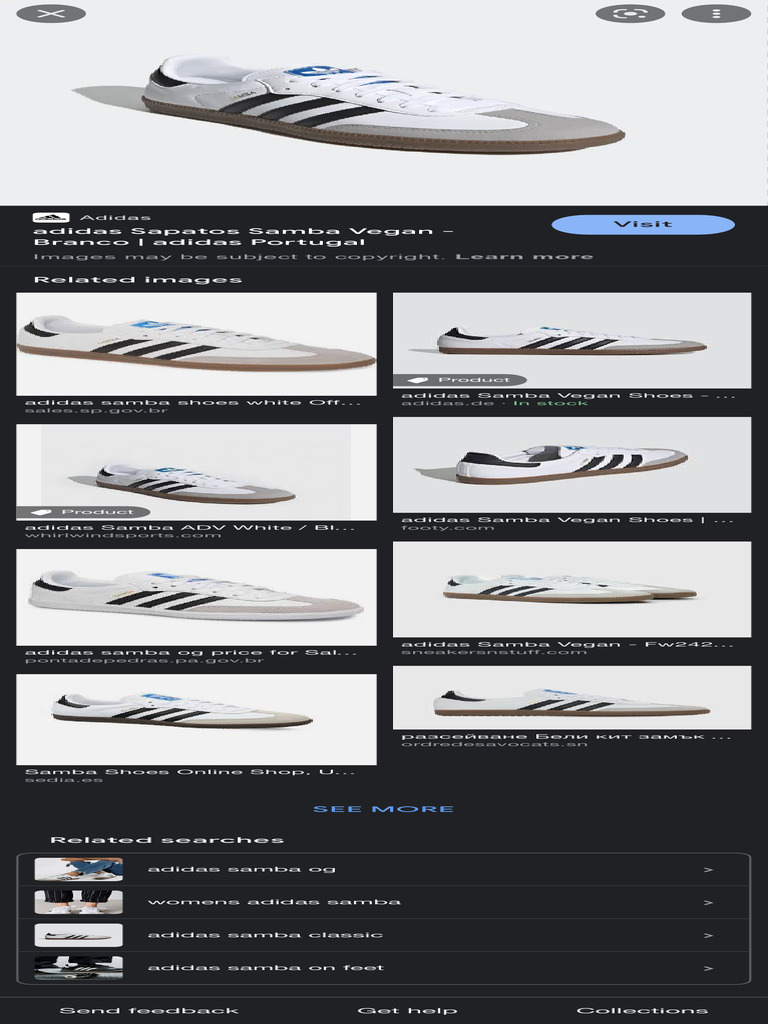Expand 'womens adidas samba' search arrow

click(x=708, y=903)
